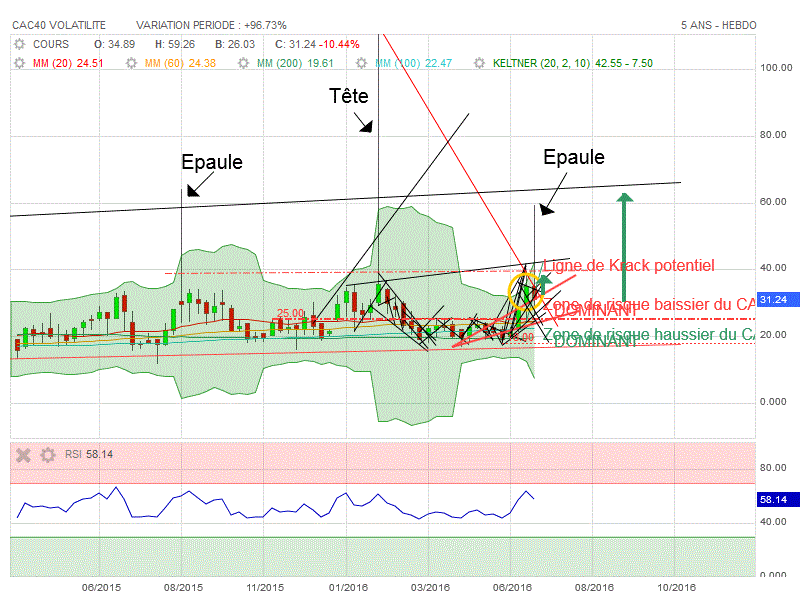Click the 03/2016 date axis label
This screenshot has height=606, width=810.
click(430, 587)
